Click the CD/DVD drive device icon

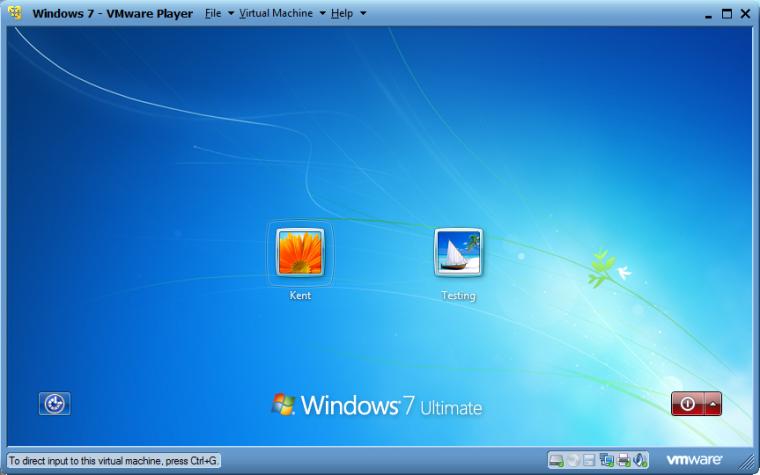573,459
